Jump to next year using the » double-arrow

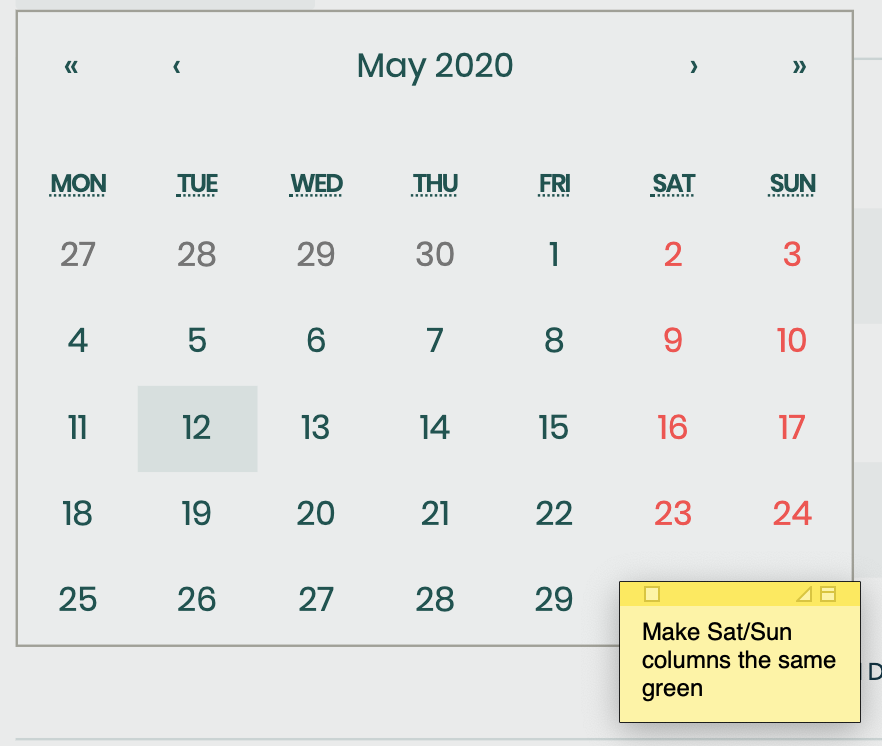tap(800, 66)
